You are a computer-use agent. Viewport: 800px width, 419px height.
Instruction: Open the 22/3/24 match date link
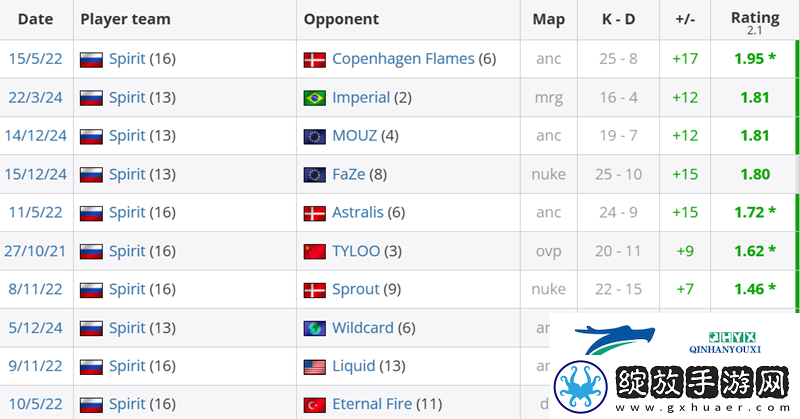pyautogui.click(x=35, y=97)
